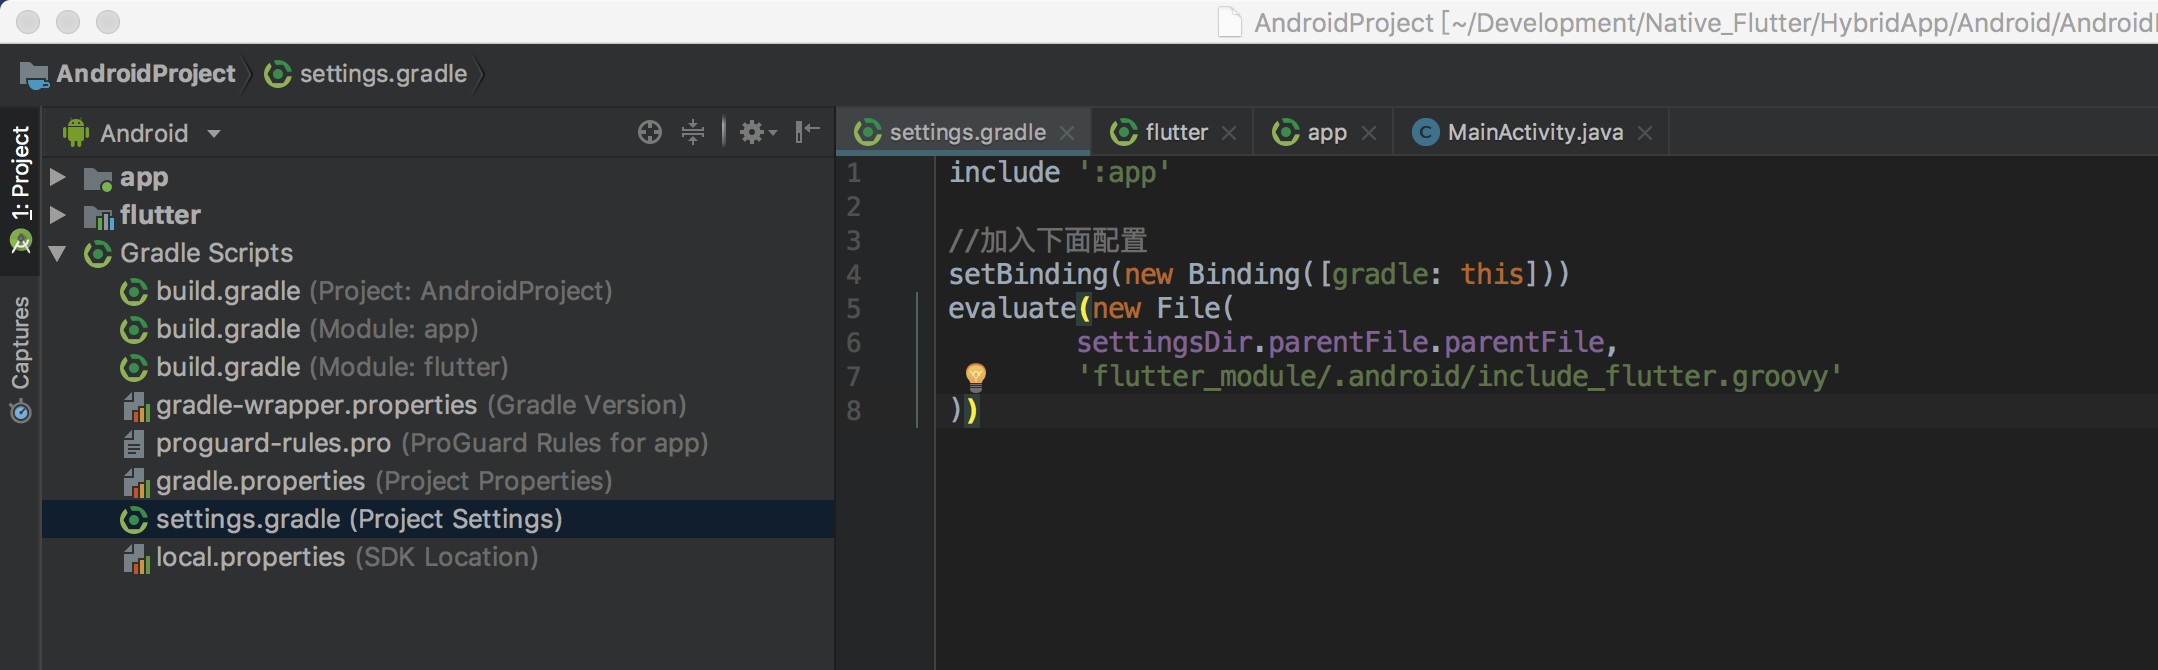This screenshot has width=2158, height=670.
Task: Click the local.properties file icon
Action: point(136,558)
